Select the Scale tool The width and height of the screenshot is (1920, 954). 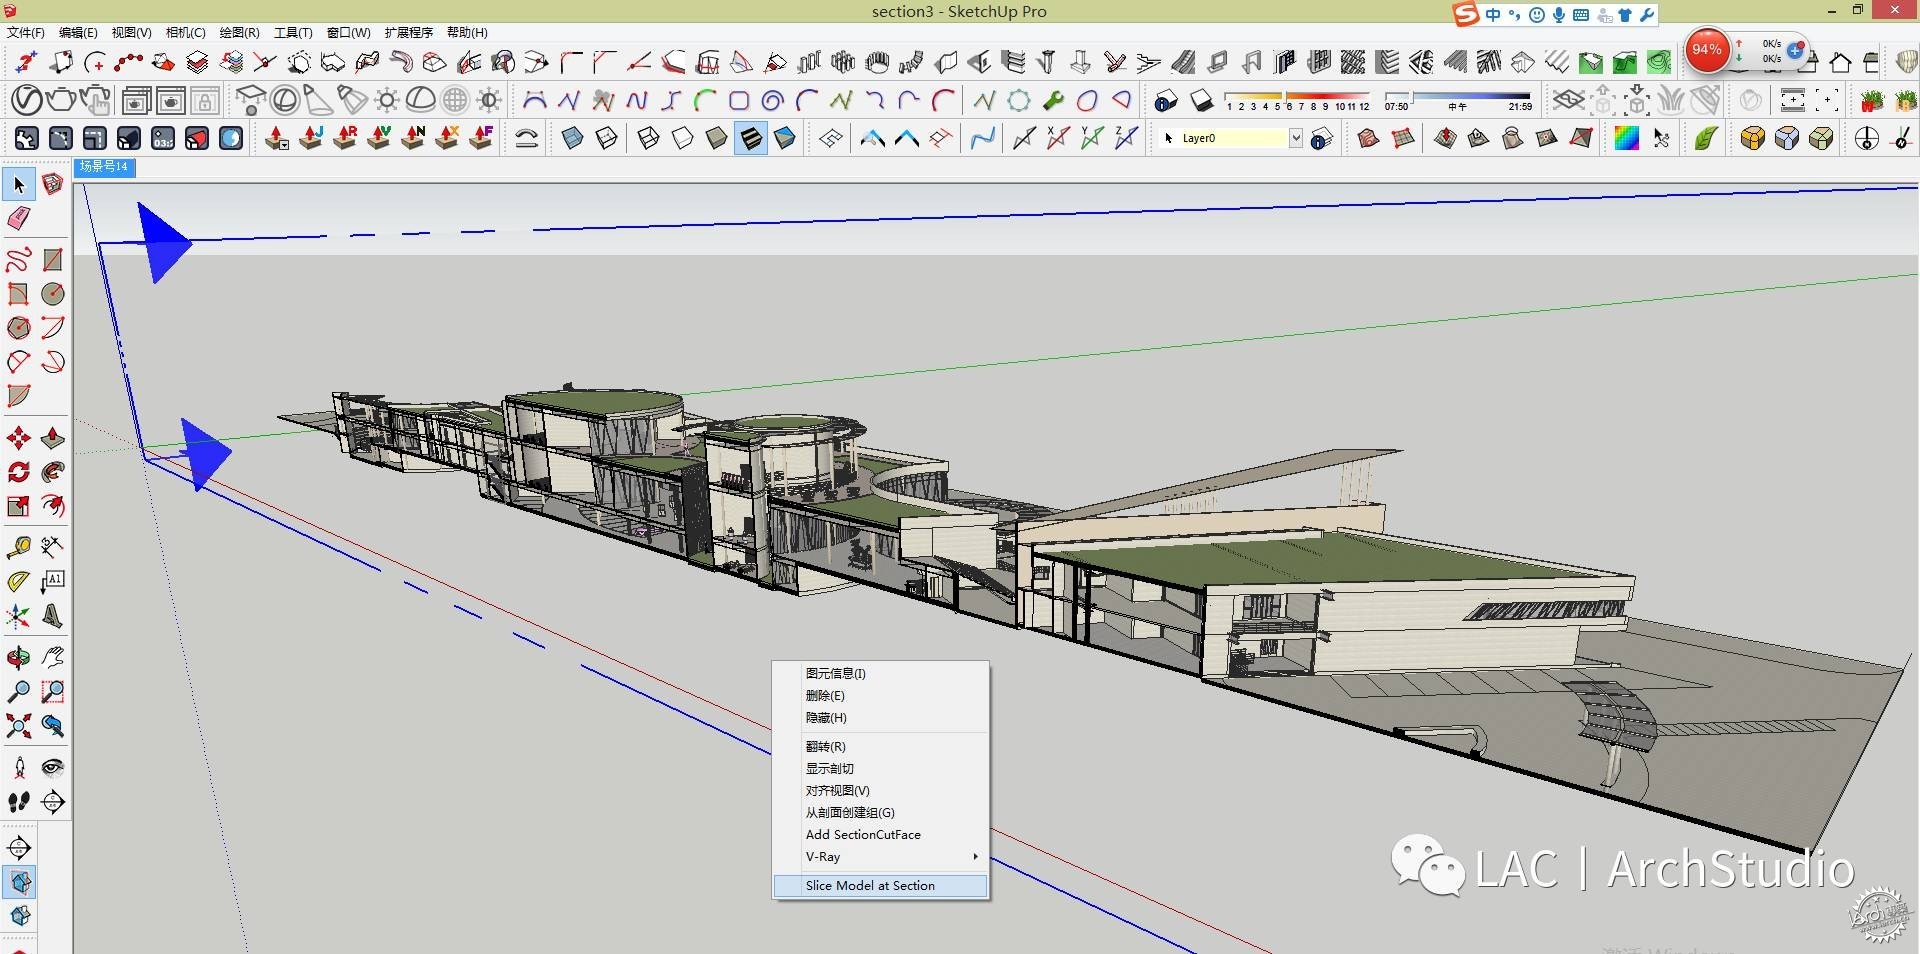pos(19,506)
